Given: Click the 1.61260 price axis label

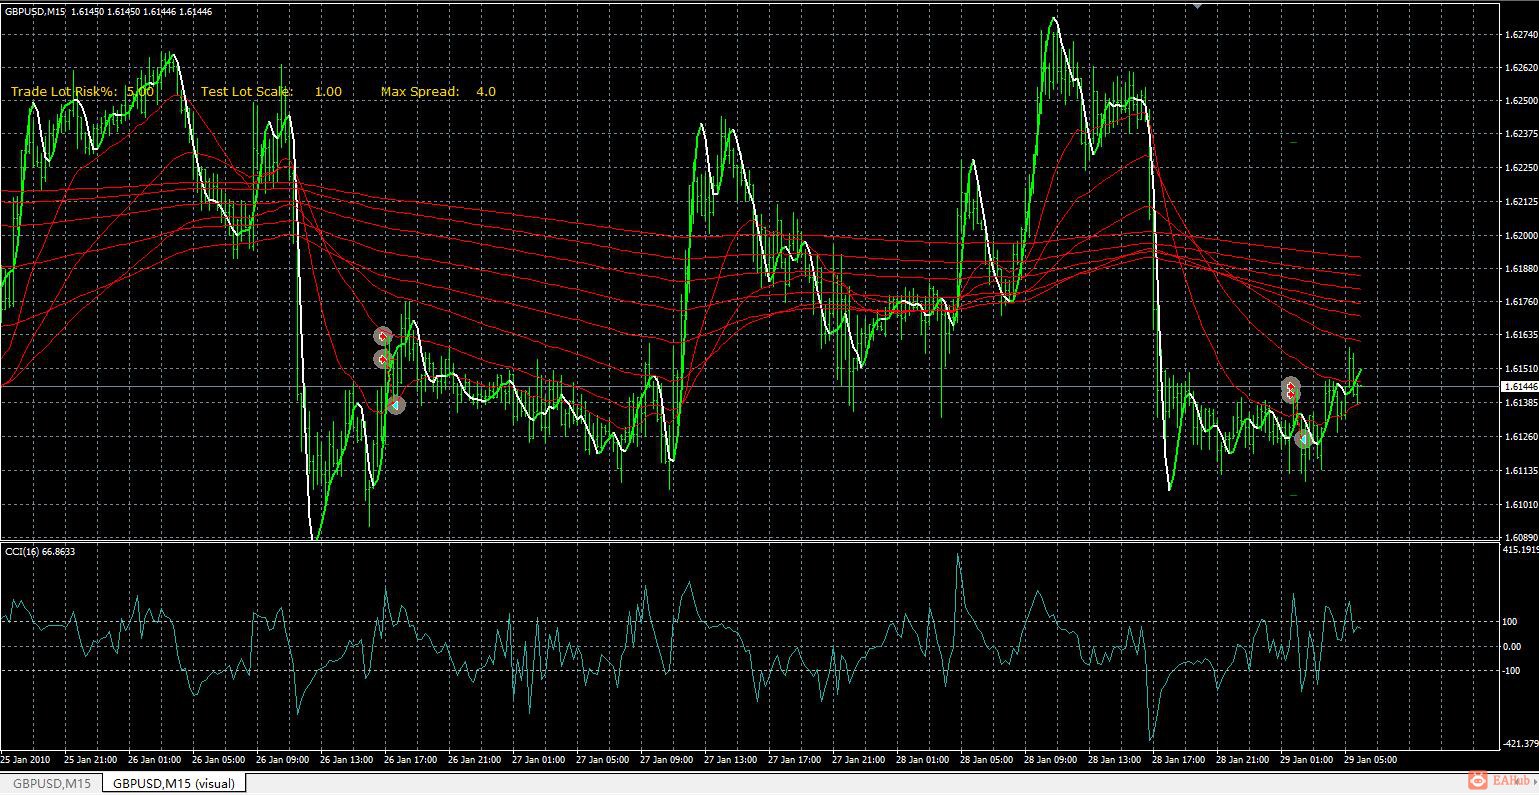Looking at the screenshot, I should (1520, 437).
